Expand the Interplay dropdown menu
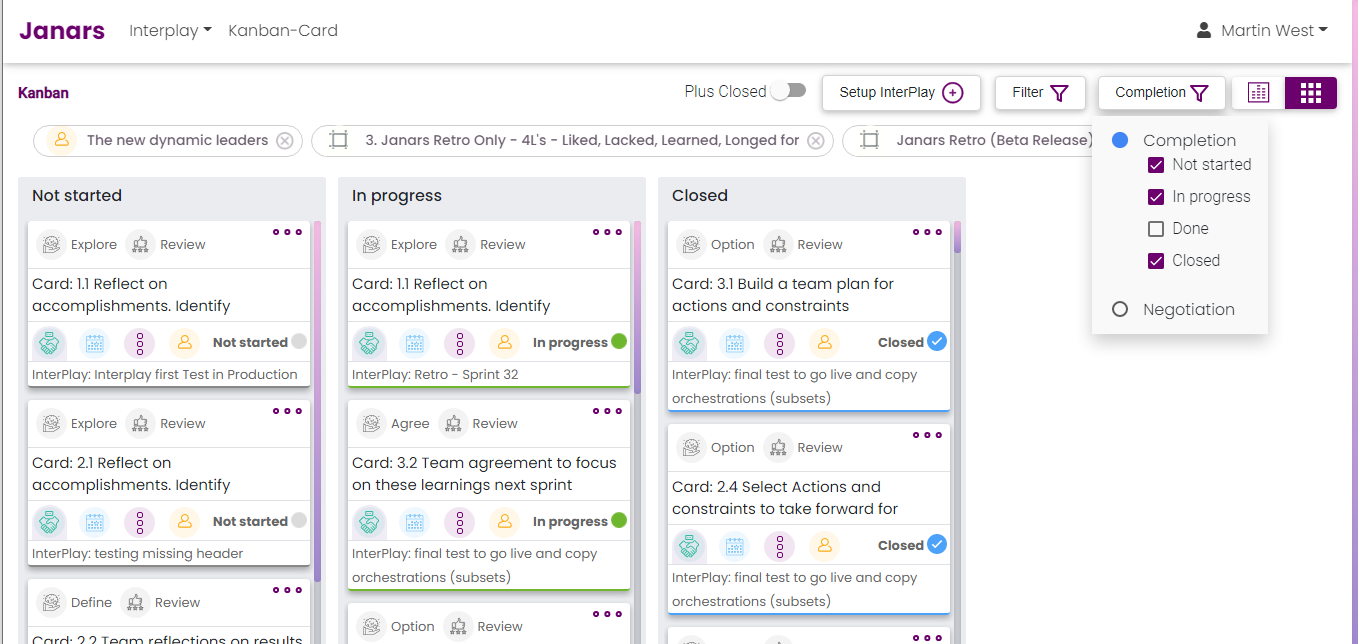The image size is (1360, 644). coord(170,30)
